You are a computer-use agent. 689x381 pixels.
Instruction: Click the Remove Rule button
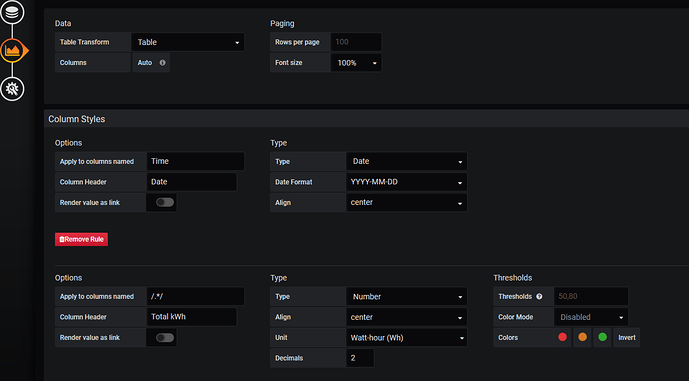(81, 239)
